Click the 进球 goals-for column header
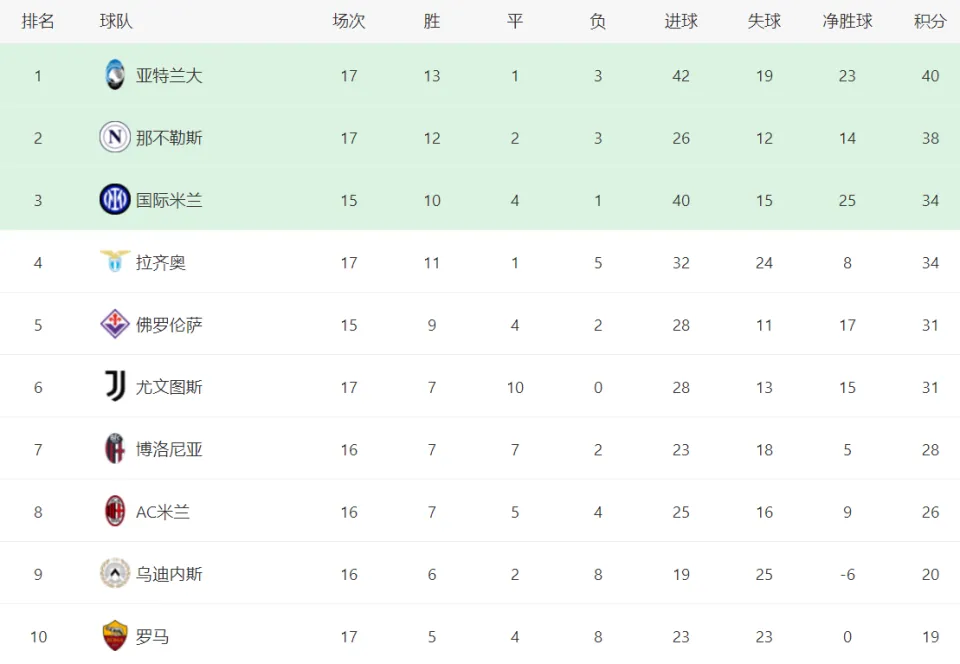The image size is (960, 664). [681, 21]
